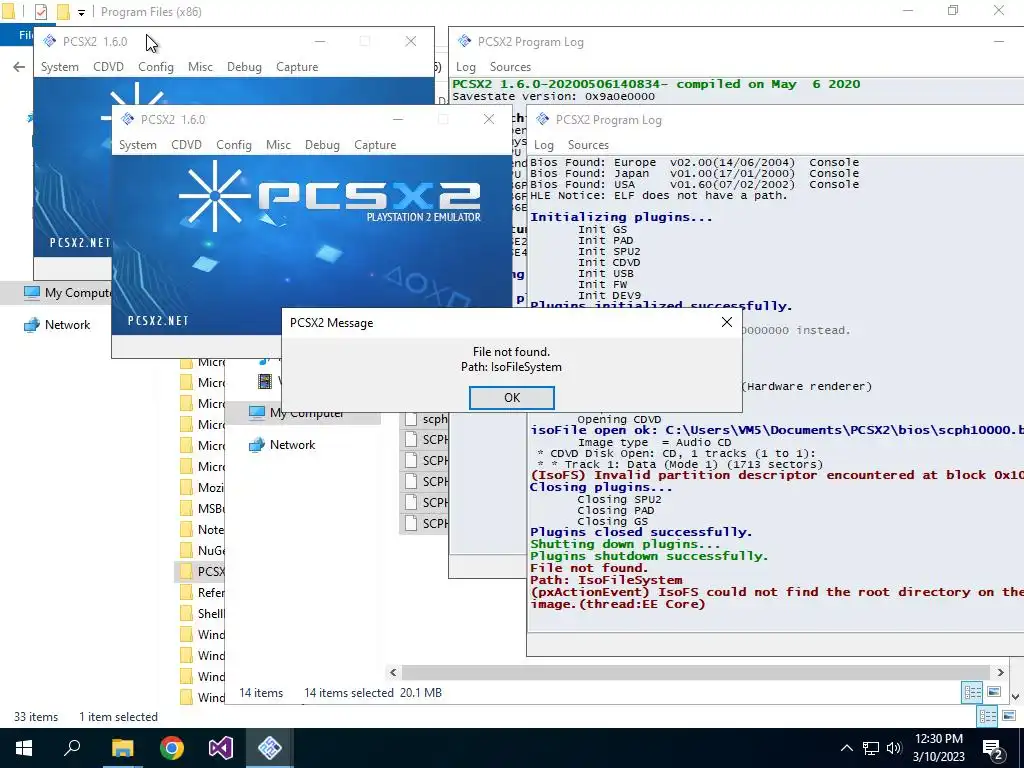Launch Google Chrome from taskbar

[172, 748]
